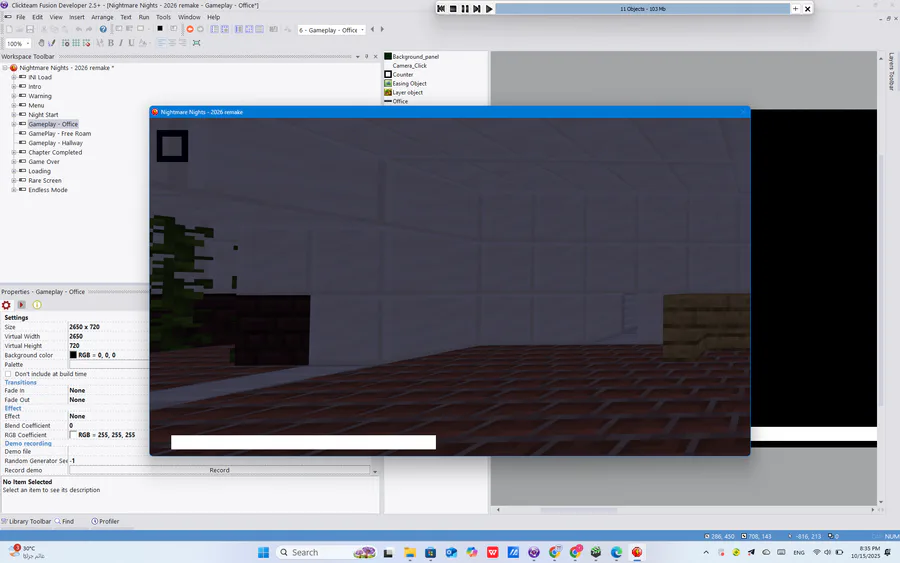Toggle Don't include at build time checkbox

(x=8, y=374)
